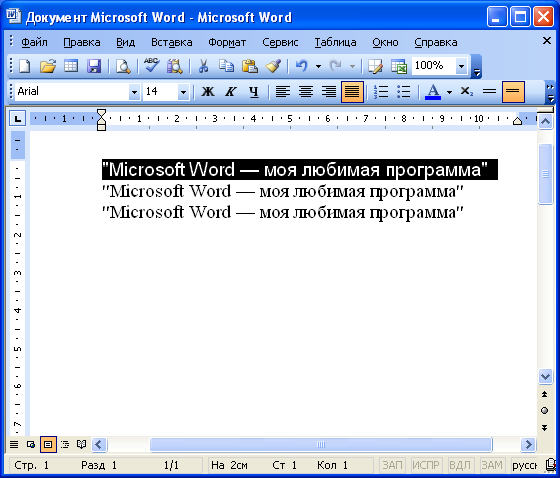Toggle the highlighted line spacing button
The height and width of the screenshot is (478, 560).
tap(513, 92)
